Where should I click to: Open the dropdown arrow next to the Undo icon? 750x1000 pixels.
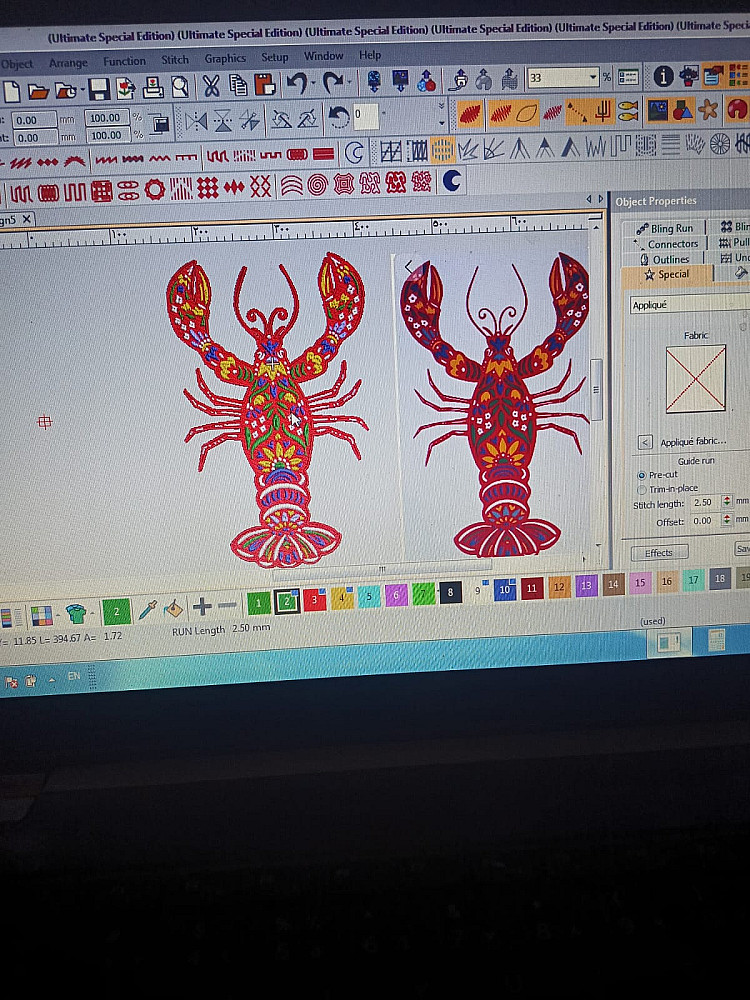tap(312, 83)
